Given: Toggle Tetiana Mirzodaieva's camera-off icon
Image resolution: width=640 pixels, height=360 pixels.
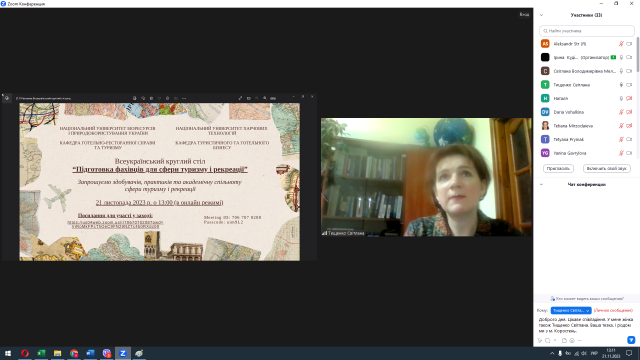Looking at the screenshot, I should tap(629, 126).
